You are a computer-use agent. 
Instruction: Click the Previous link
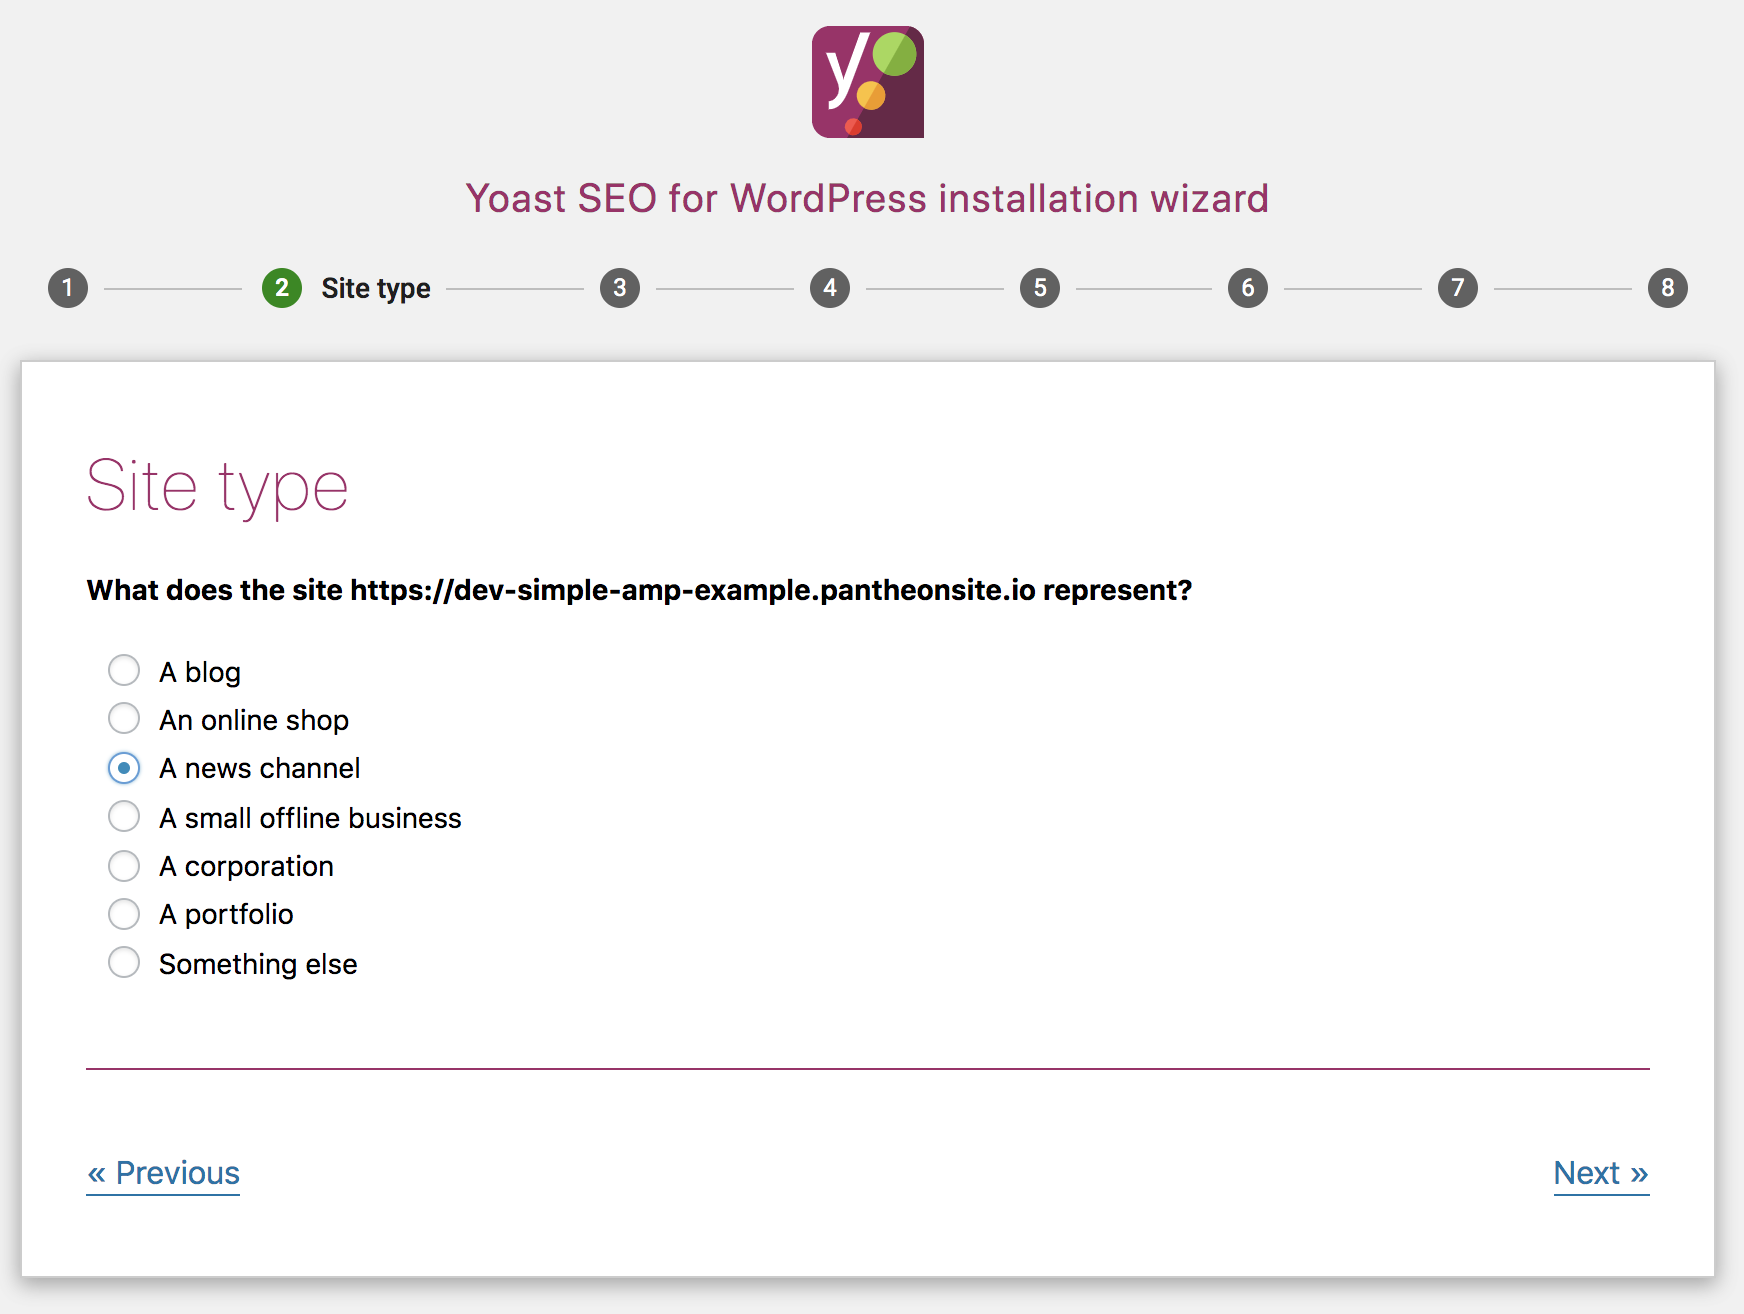point(163,1173)
